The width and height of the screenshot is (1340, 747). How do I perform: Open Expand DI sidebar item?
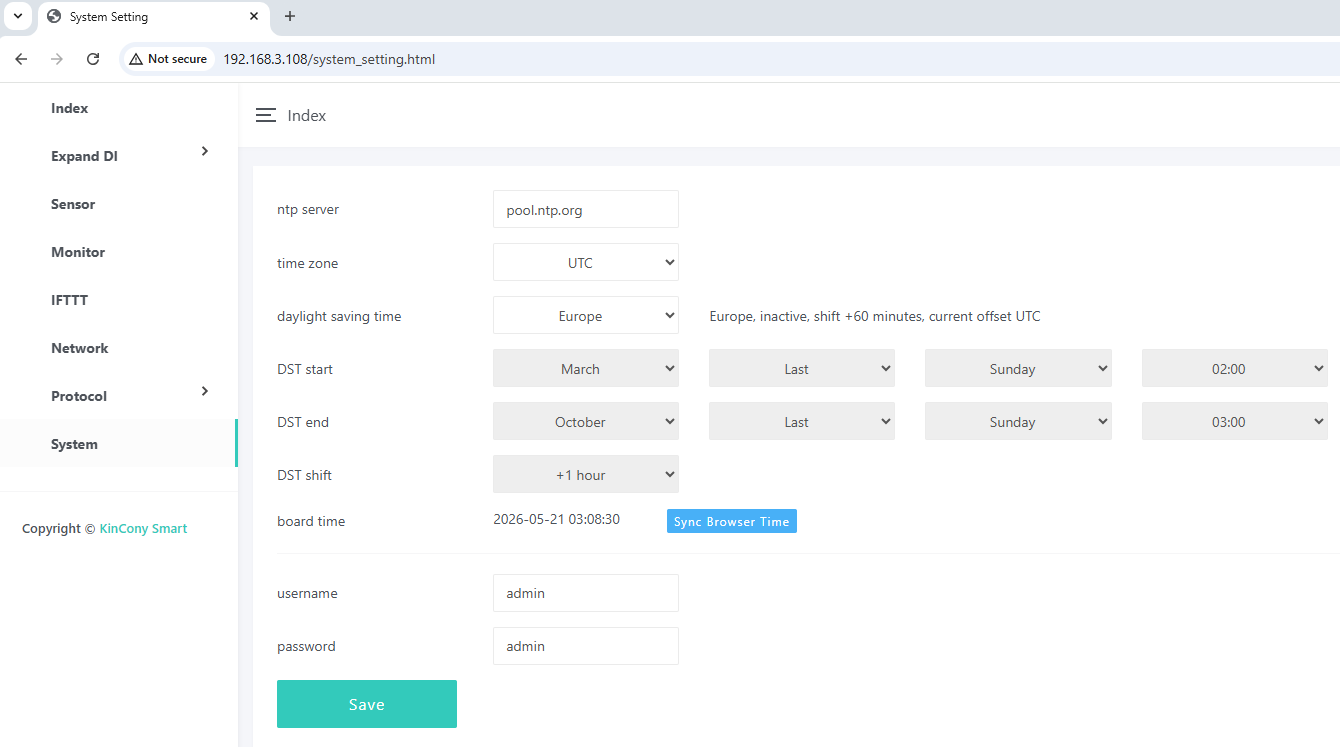(x=84, y=156)
